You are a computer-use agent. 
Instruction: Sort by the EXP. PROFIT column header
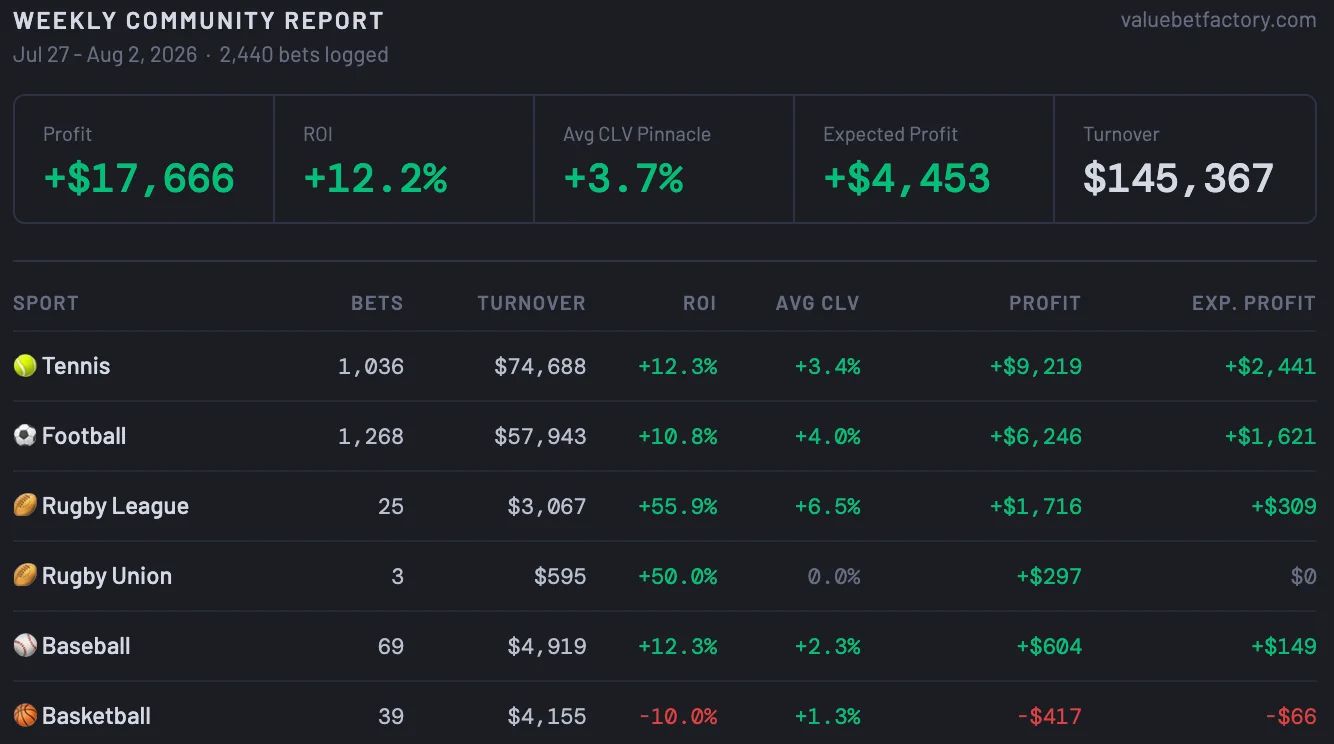[x=1254, y=303]
